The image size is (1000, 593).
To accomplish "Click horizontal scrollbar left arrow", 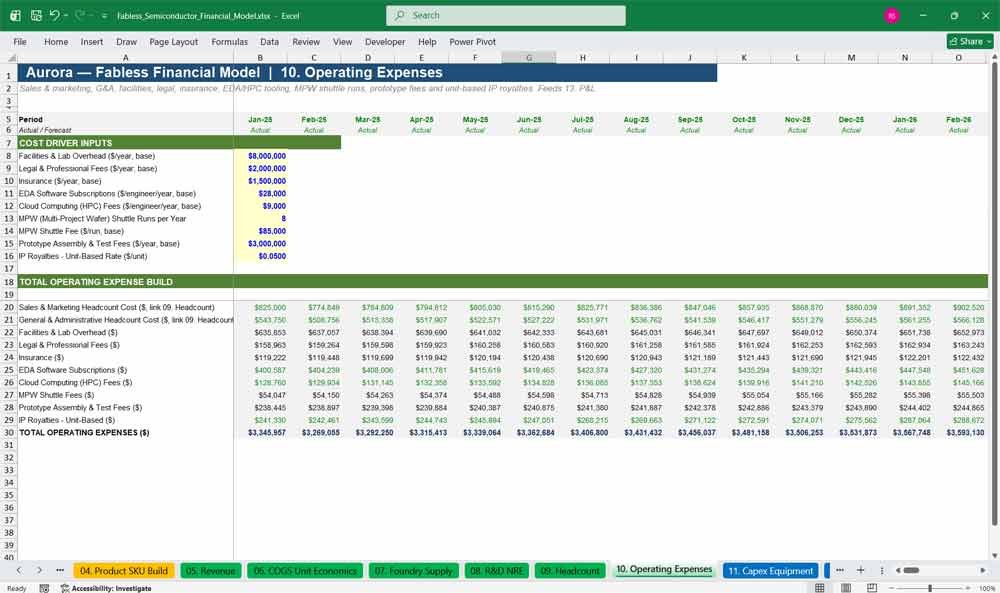I will tap(898, 570).
